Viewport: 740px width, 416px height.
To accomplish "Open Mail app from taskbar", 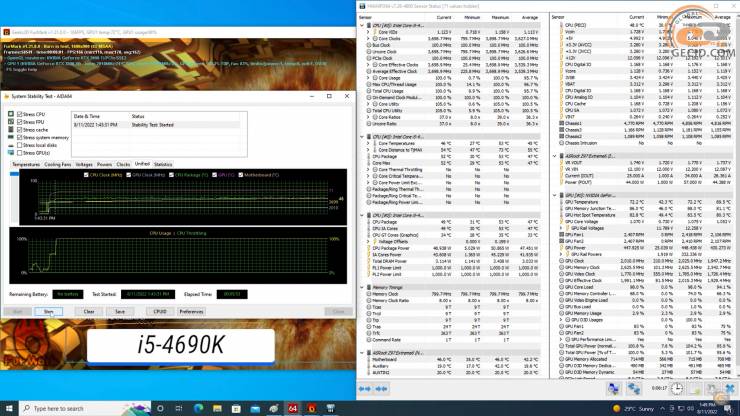I will 255,408.
